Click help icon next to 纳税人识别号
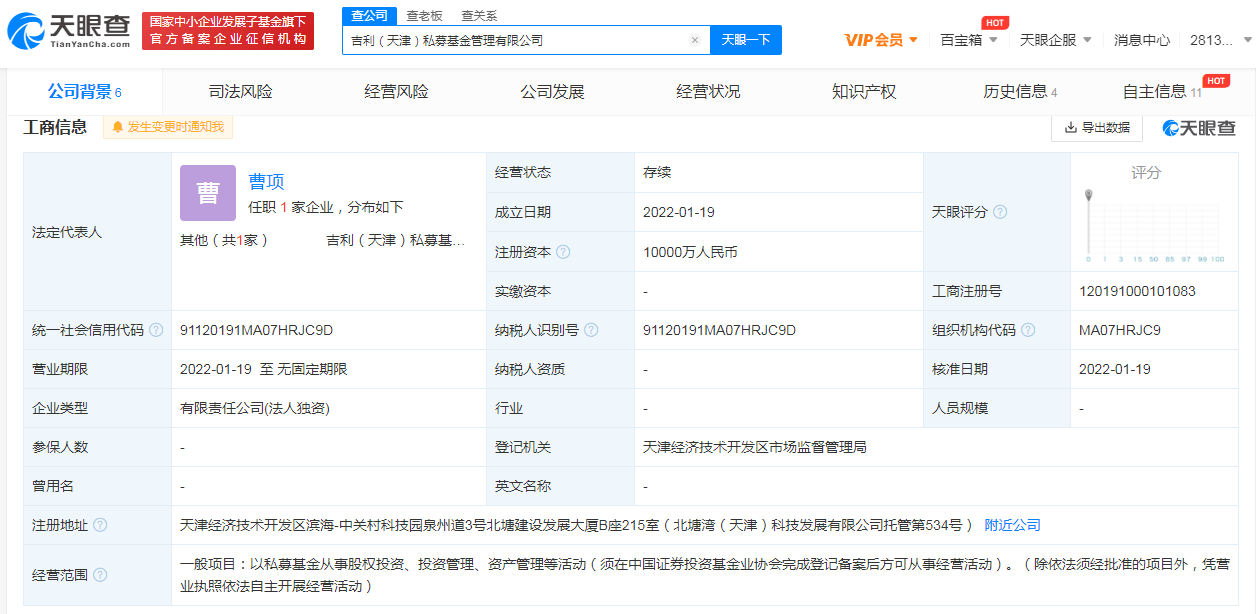The image size is (1256, 614). [591, 330]
